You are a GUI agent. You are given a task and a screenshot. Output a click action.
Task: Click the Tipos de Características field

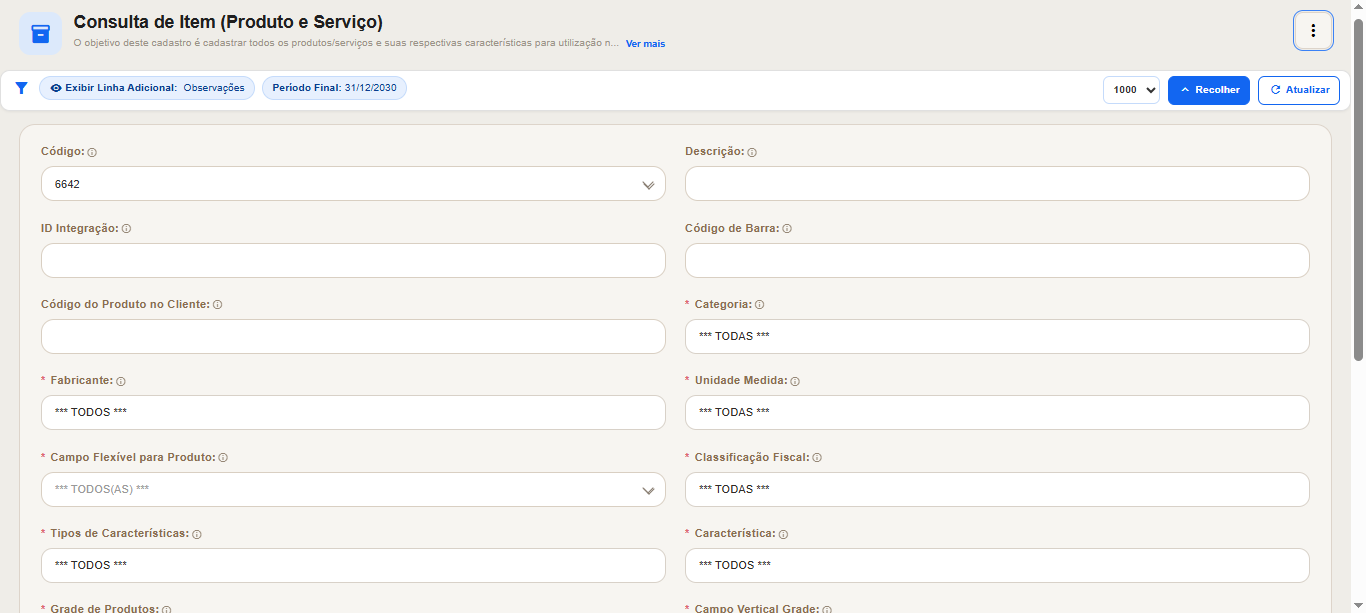(353, 565)
